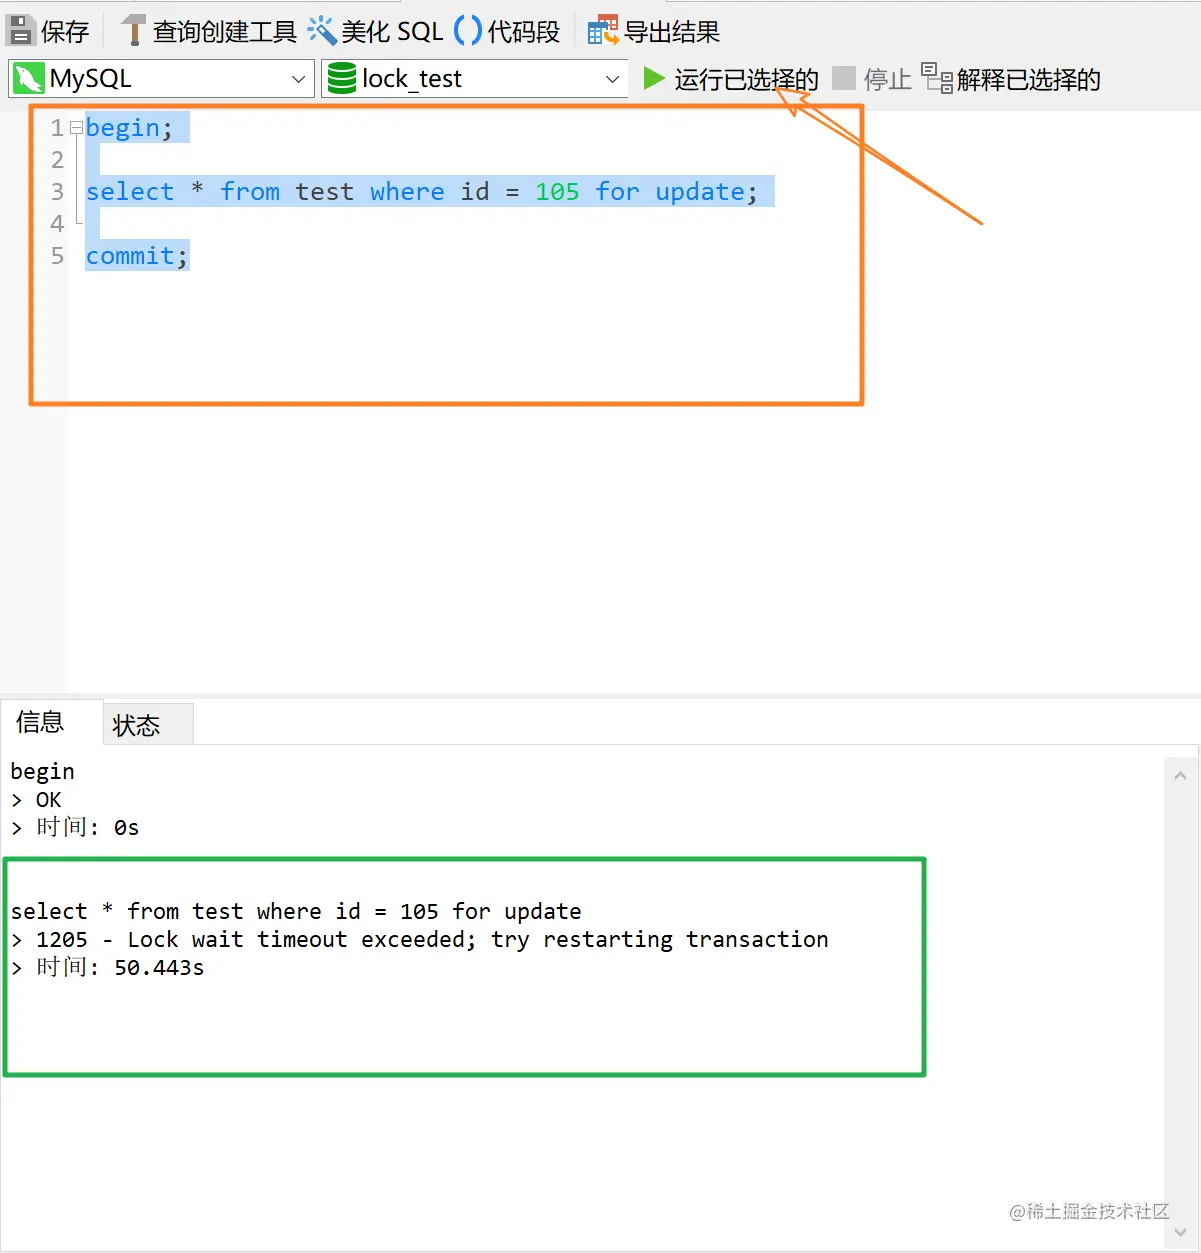This screenshot has width=1201, height=1253.
Task: Click the '时间: 50.443s' output line
Action: tap(107, 968)
